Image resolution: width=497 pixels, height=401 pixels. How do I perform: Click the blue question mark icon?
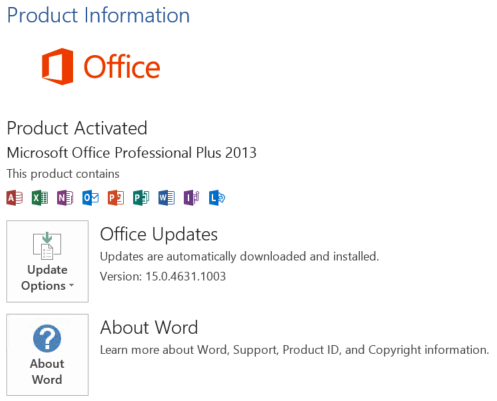click(47, 339)
